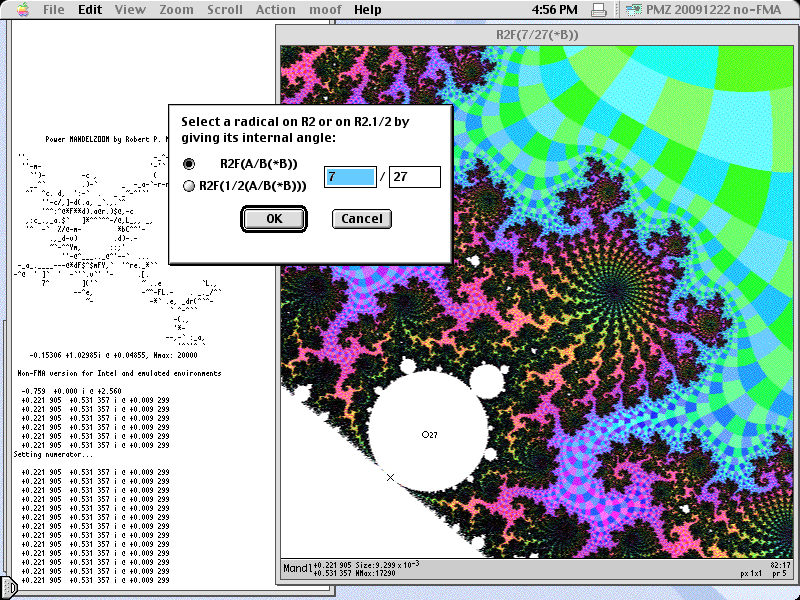Open the Help menu
Image resolution: width=800 pixels, height=600 pixels.
pyautogui.click(x=367, y=10)
